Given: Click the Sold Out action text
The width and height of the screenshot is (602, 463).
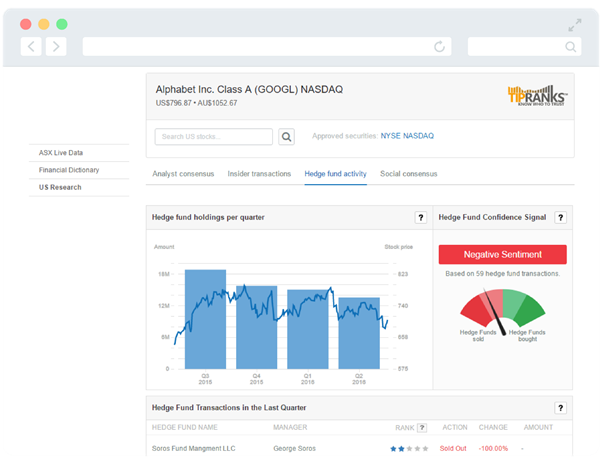Looking at the screenshot, I should [x=453, y=448].
